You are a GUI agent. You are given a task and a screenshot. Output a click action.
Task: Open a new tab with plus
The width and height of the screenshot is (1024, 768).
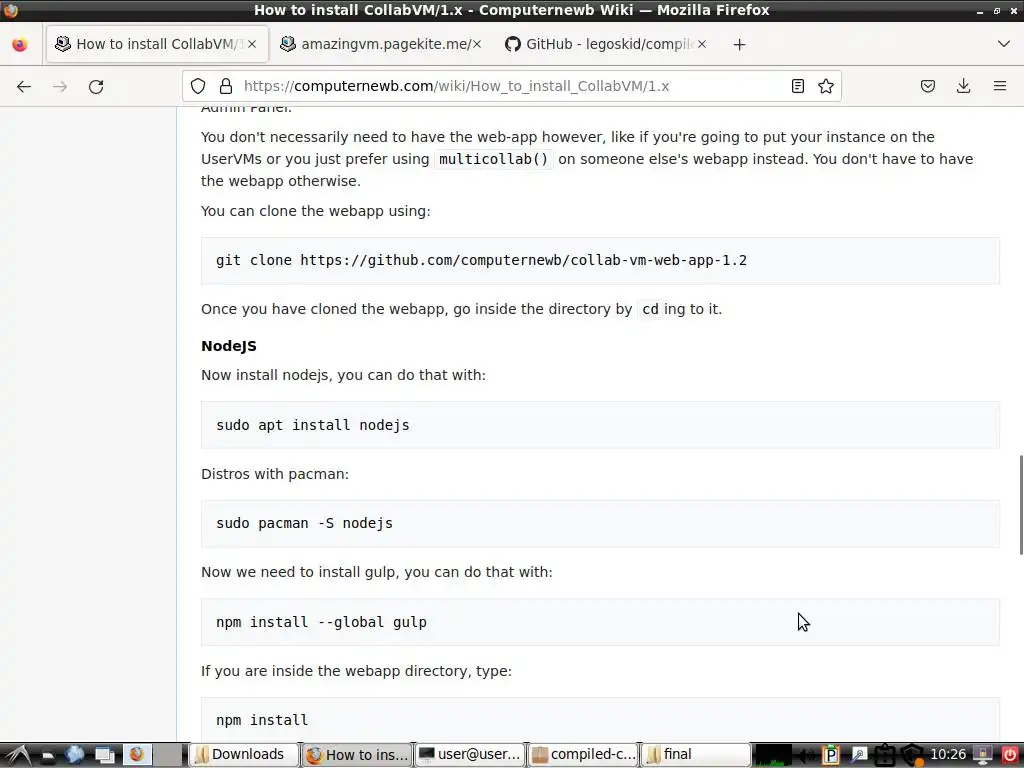(739, 44)
